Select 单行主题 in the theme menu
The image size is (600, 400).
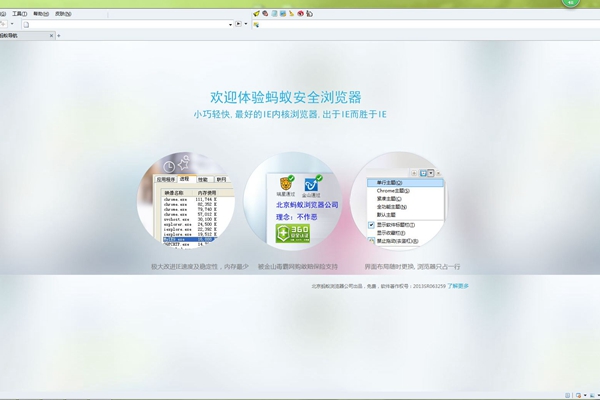pos(387,183)
